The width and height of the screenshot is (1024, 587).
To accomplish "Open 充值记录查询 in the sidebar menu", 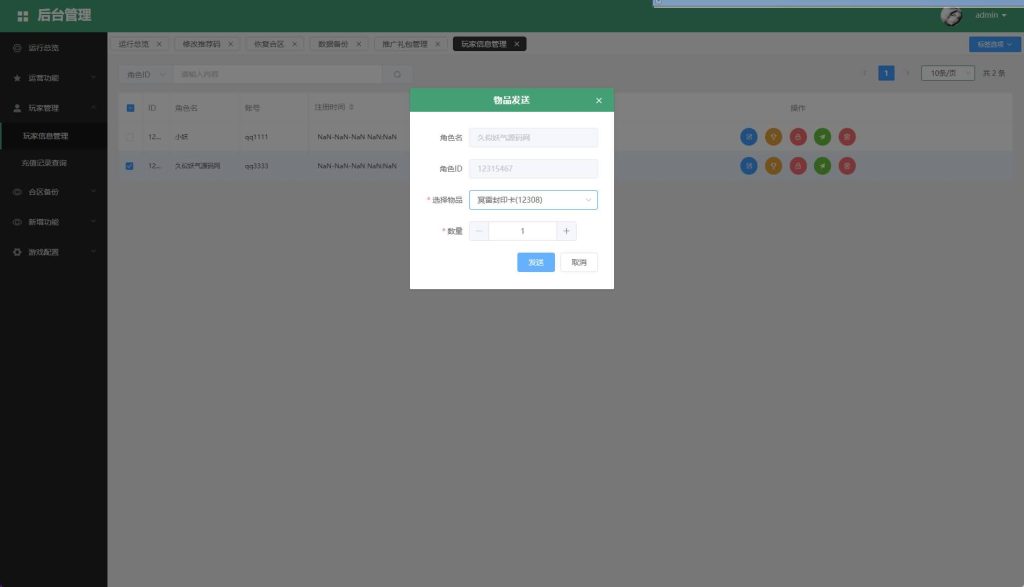I will pyautogui.click(x=45, y=162).
